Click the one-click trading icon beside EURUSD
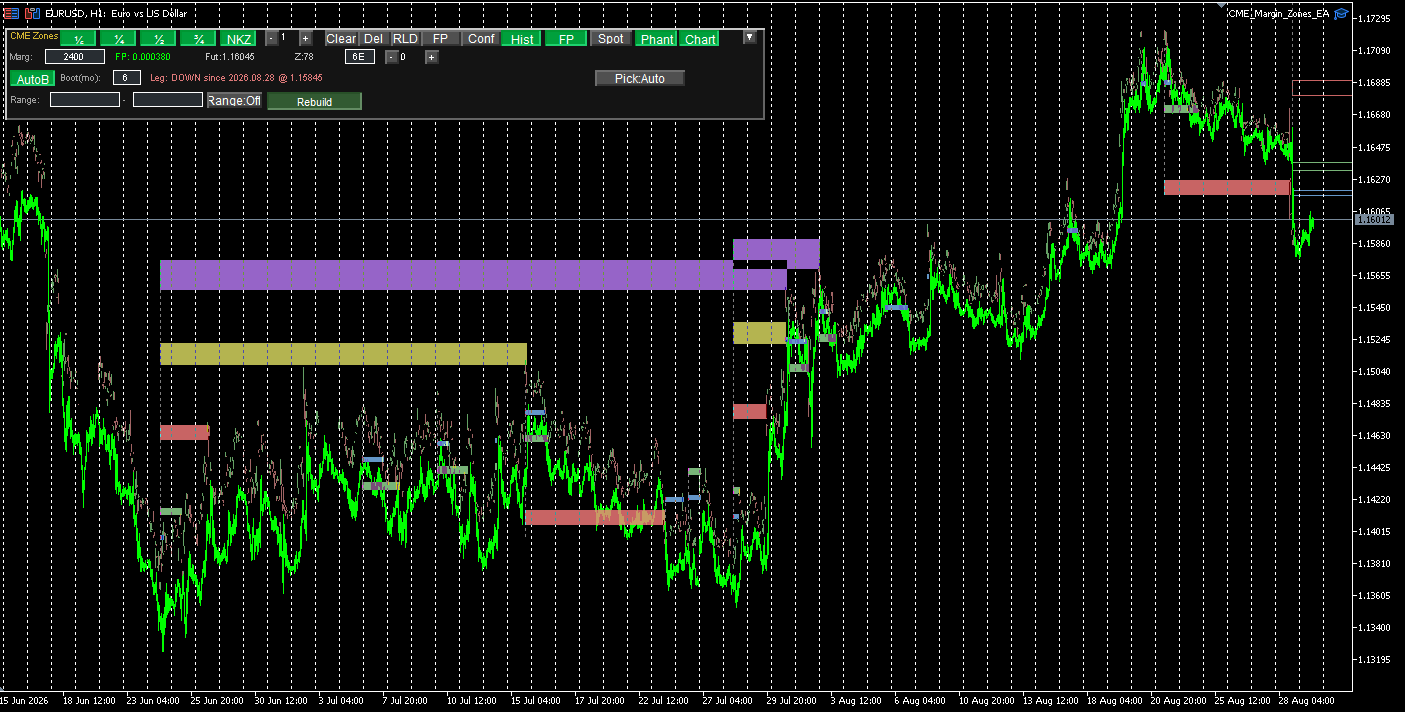Viewport: 1405px width, 712px height. pyautogui.click(x=11, y=13)
